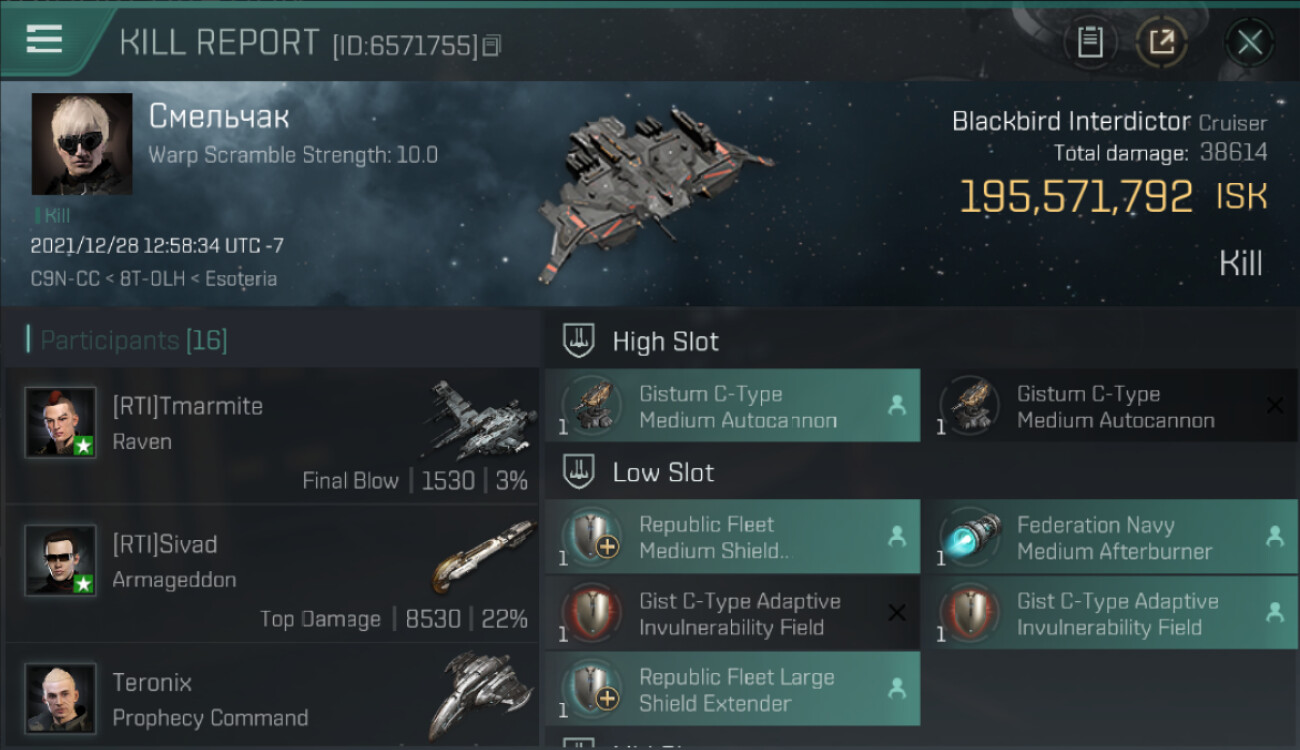Open [RTI]Tmarmite's character portrait
Viewport: 1300px width, 750px height.
[61, 423]
